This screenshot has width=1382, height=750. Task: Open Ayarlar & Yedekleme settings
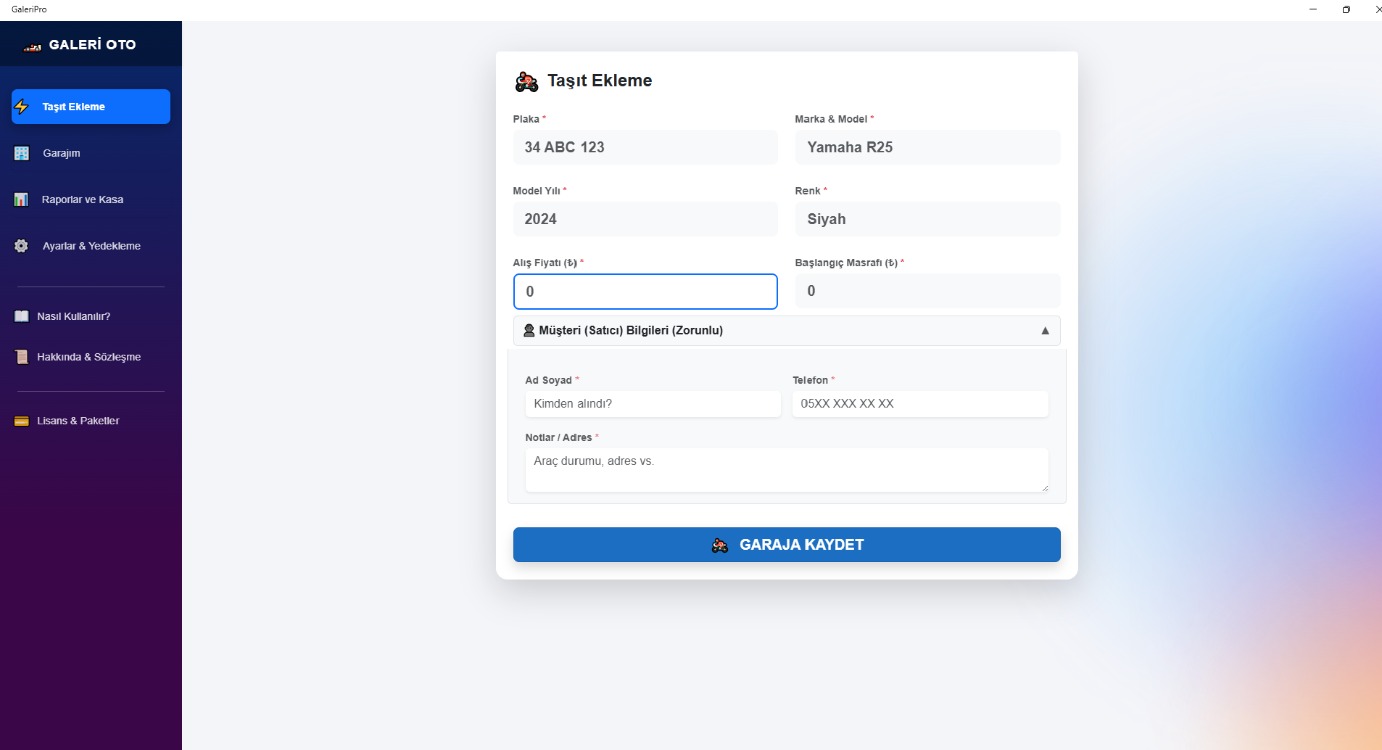pos(91,246)
